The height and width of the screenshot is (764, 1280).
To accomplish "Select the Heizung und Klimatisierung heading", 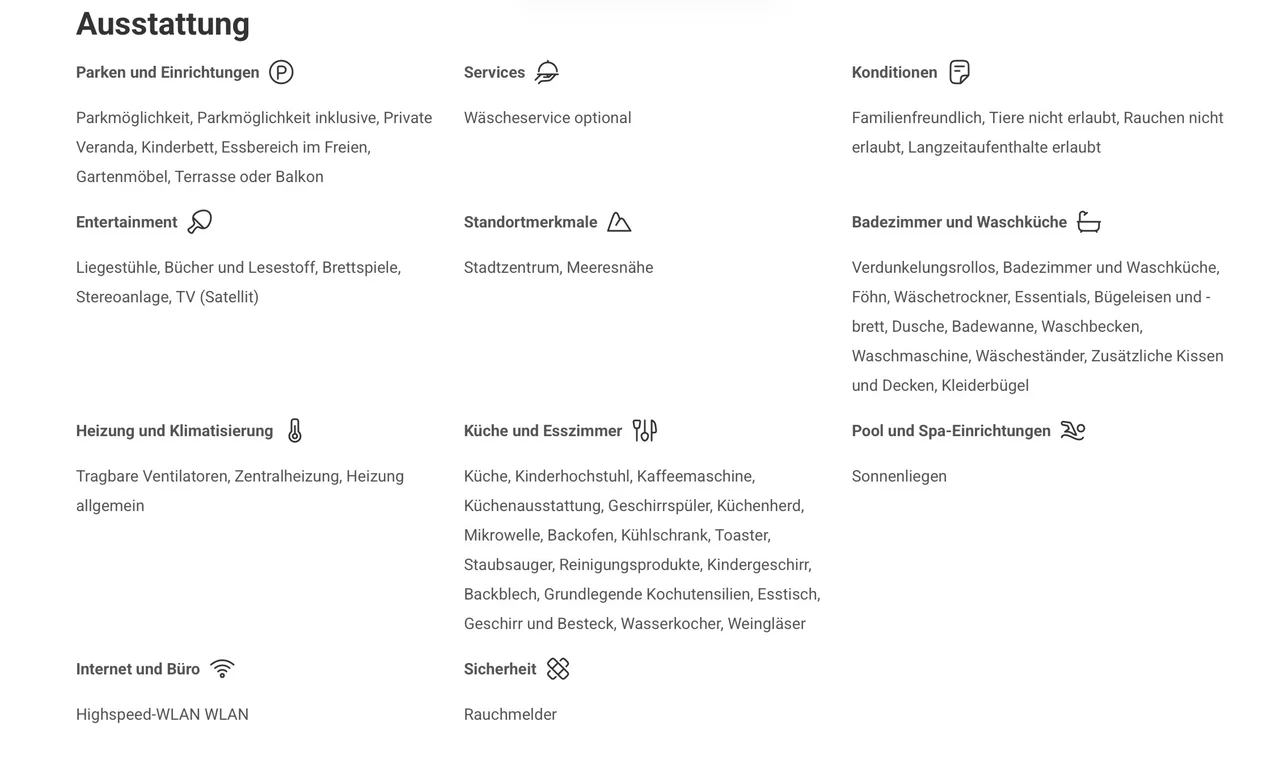I will pos(175,431).
